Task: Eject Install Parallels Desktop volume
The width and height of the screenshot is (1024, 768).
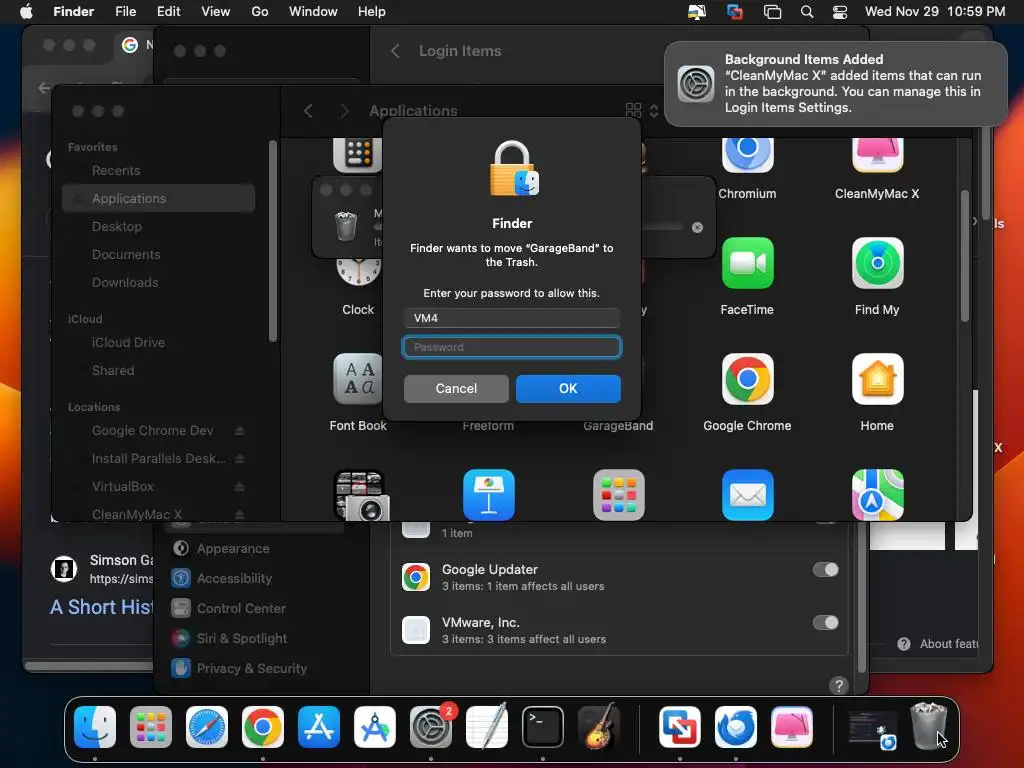Action: click(240, 458)
